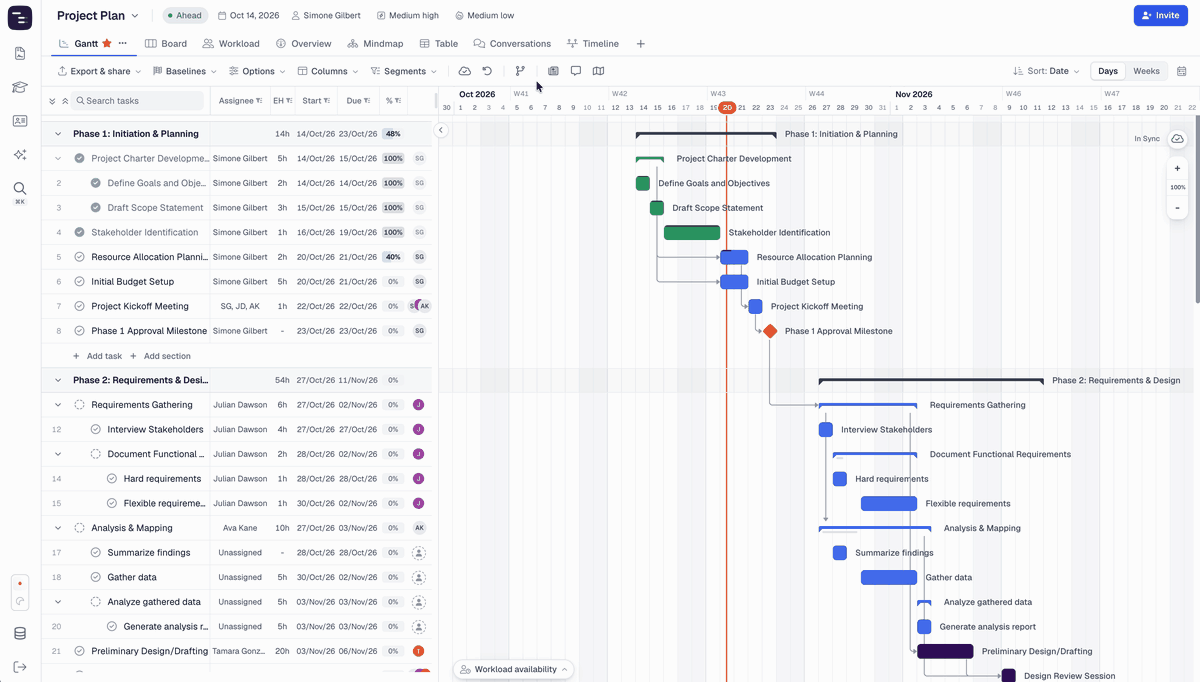Open Sort: Date dropdown
The width and height of the screenshot is (1200, 682).
pos(1046,71)
